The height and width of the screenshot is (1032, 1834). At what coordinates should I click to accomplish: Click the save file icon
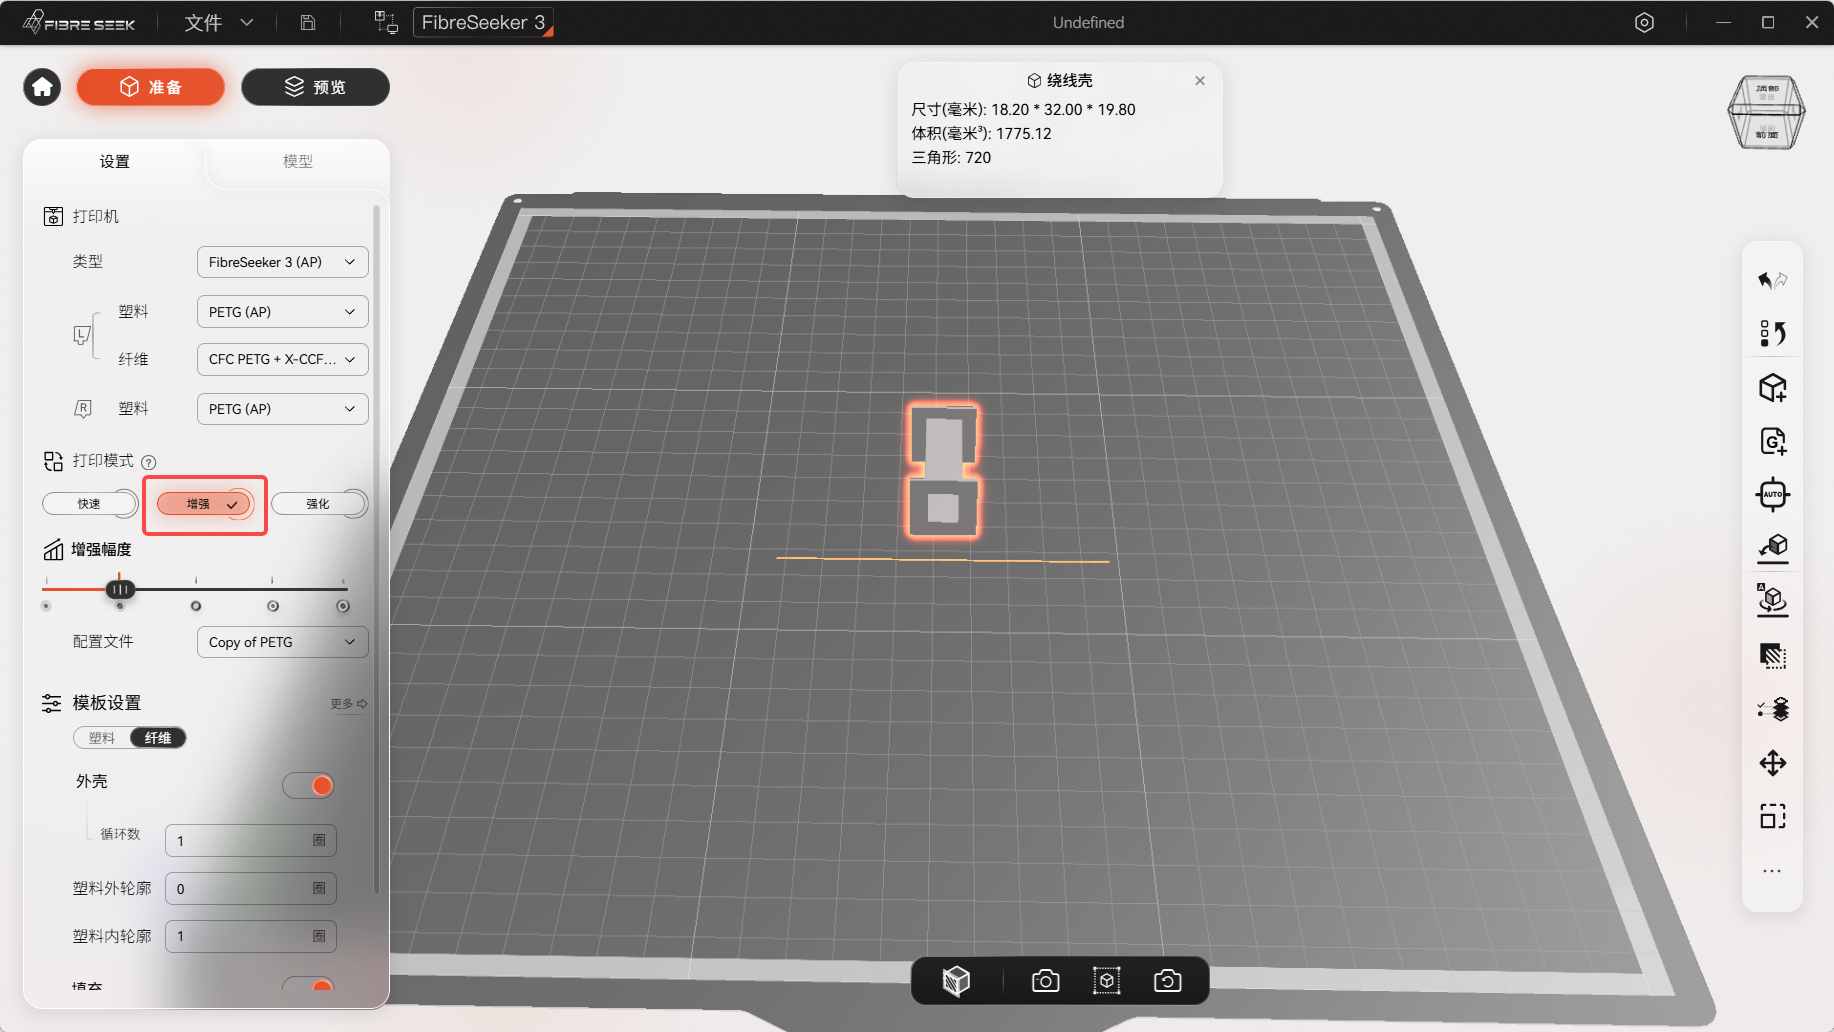[x=308, y=22]
